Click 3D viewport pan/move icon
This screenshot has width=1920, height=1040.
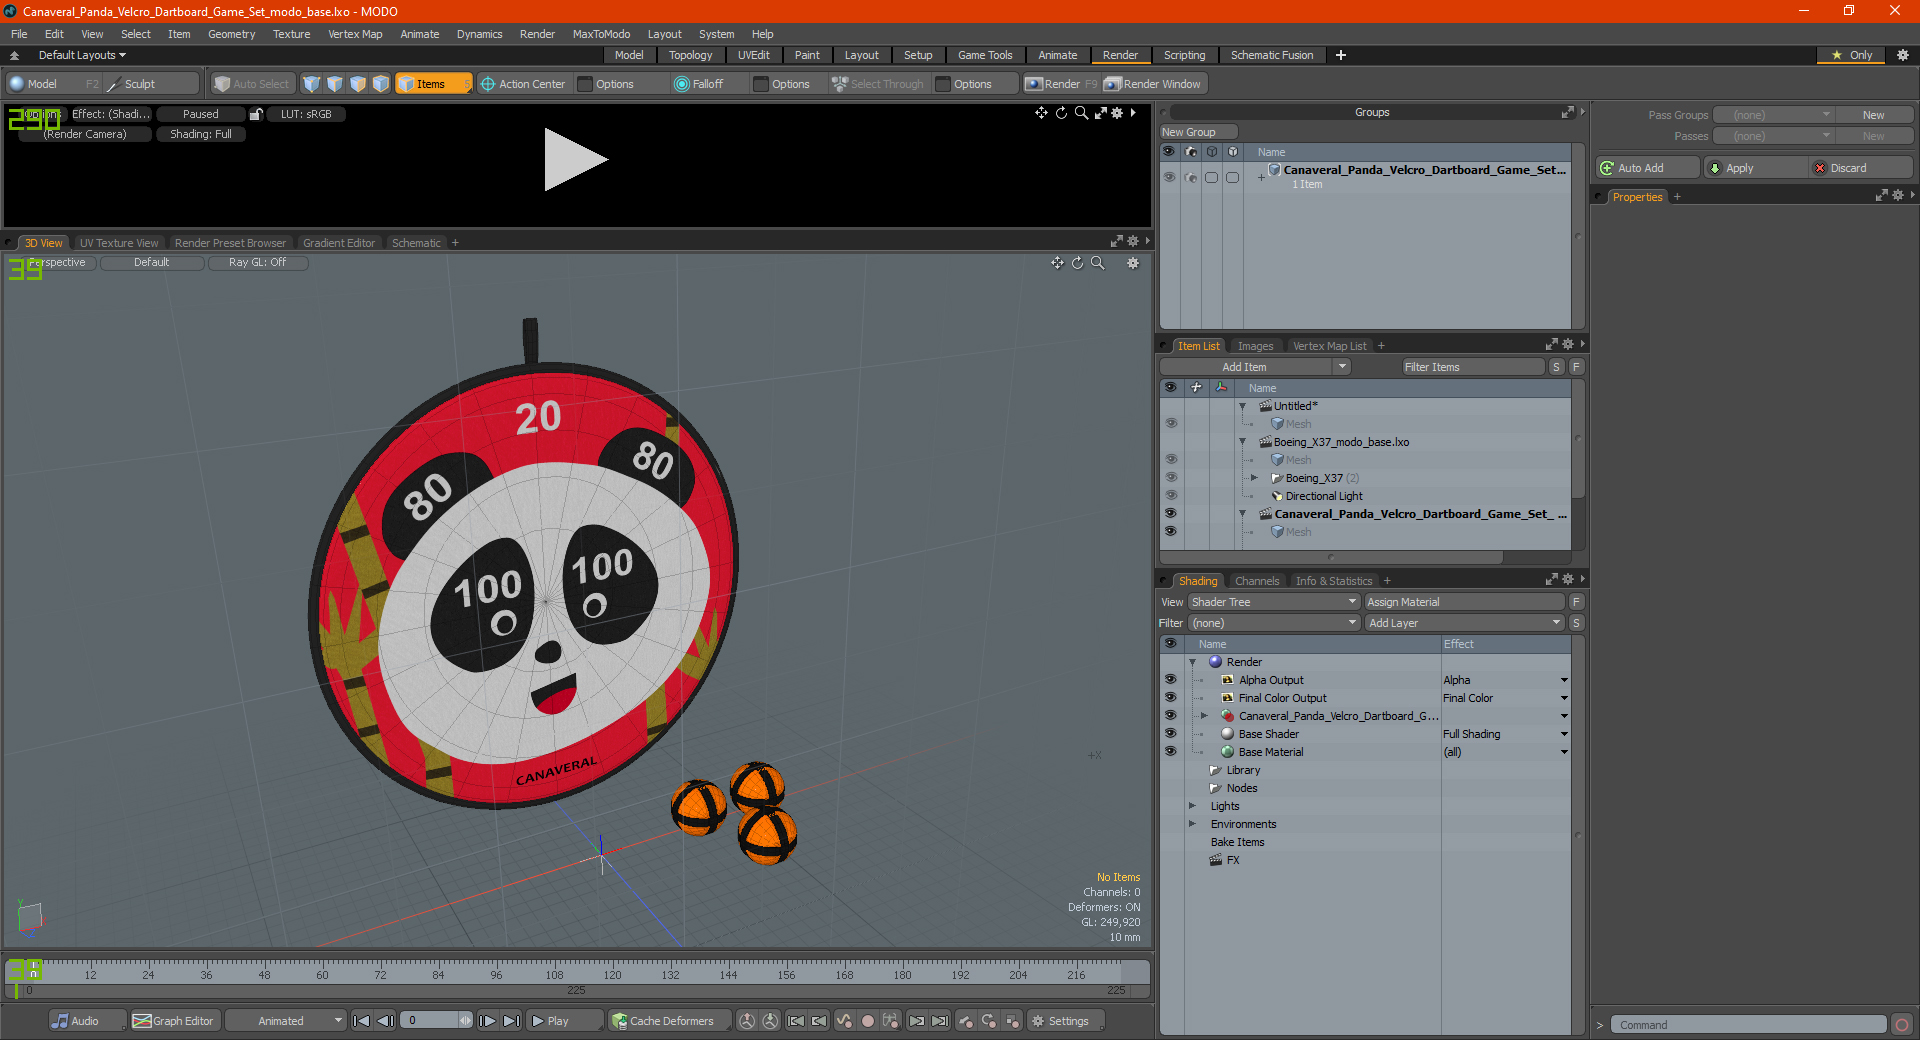point(1057,263)
